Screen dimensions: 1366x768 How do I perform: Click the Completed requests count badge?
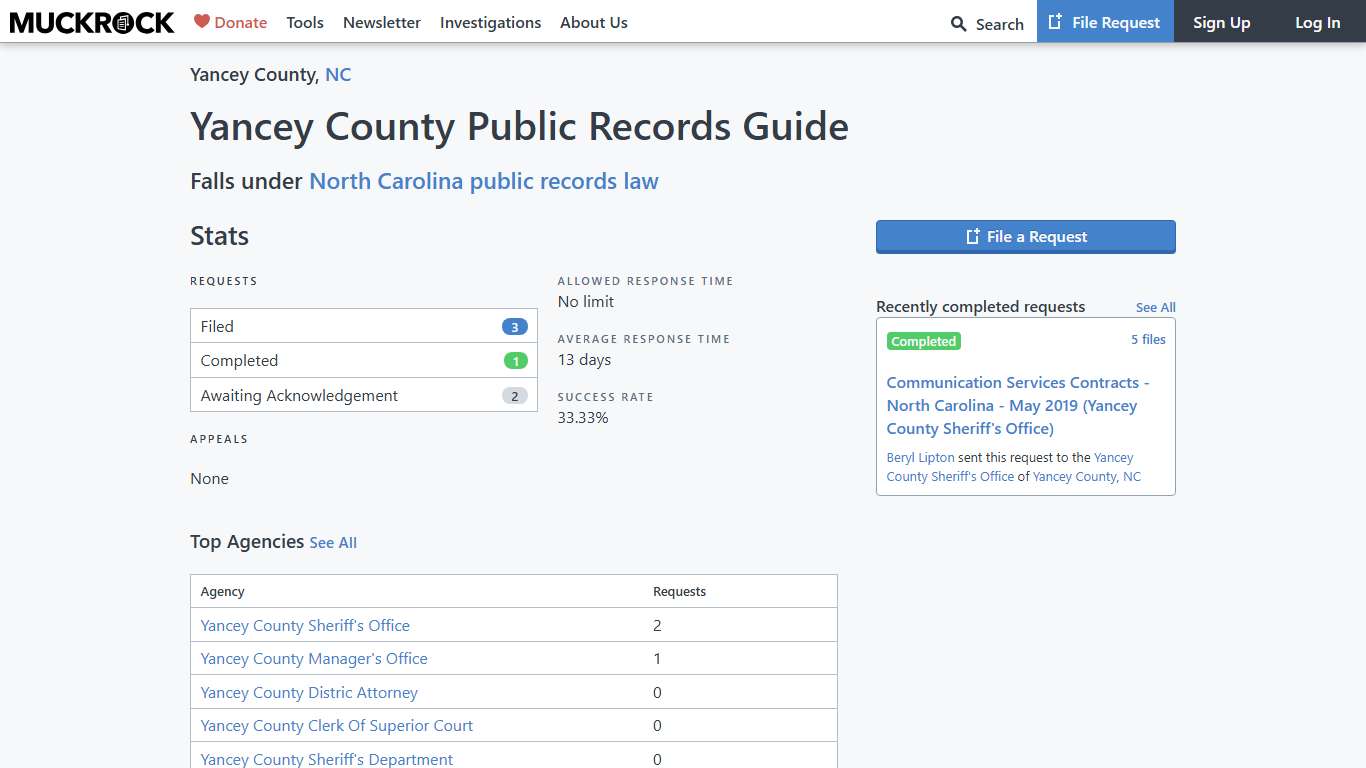coord(515,360)
